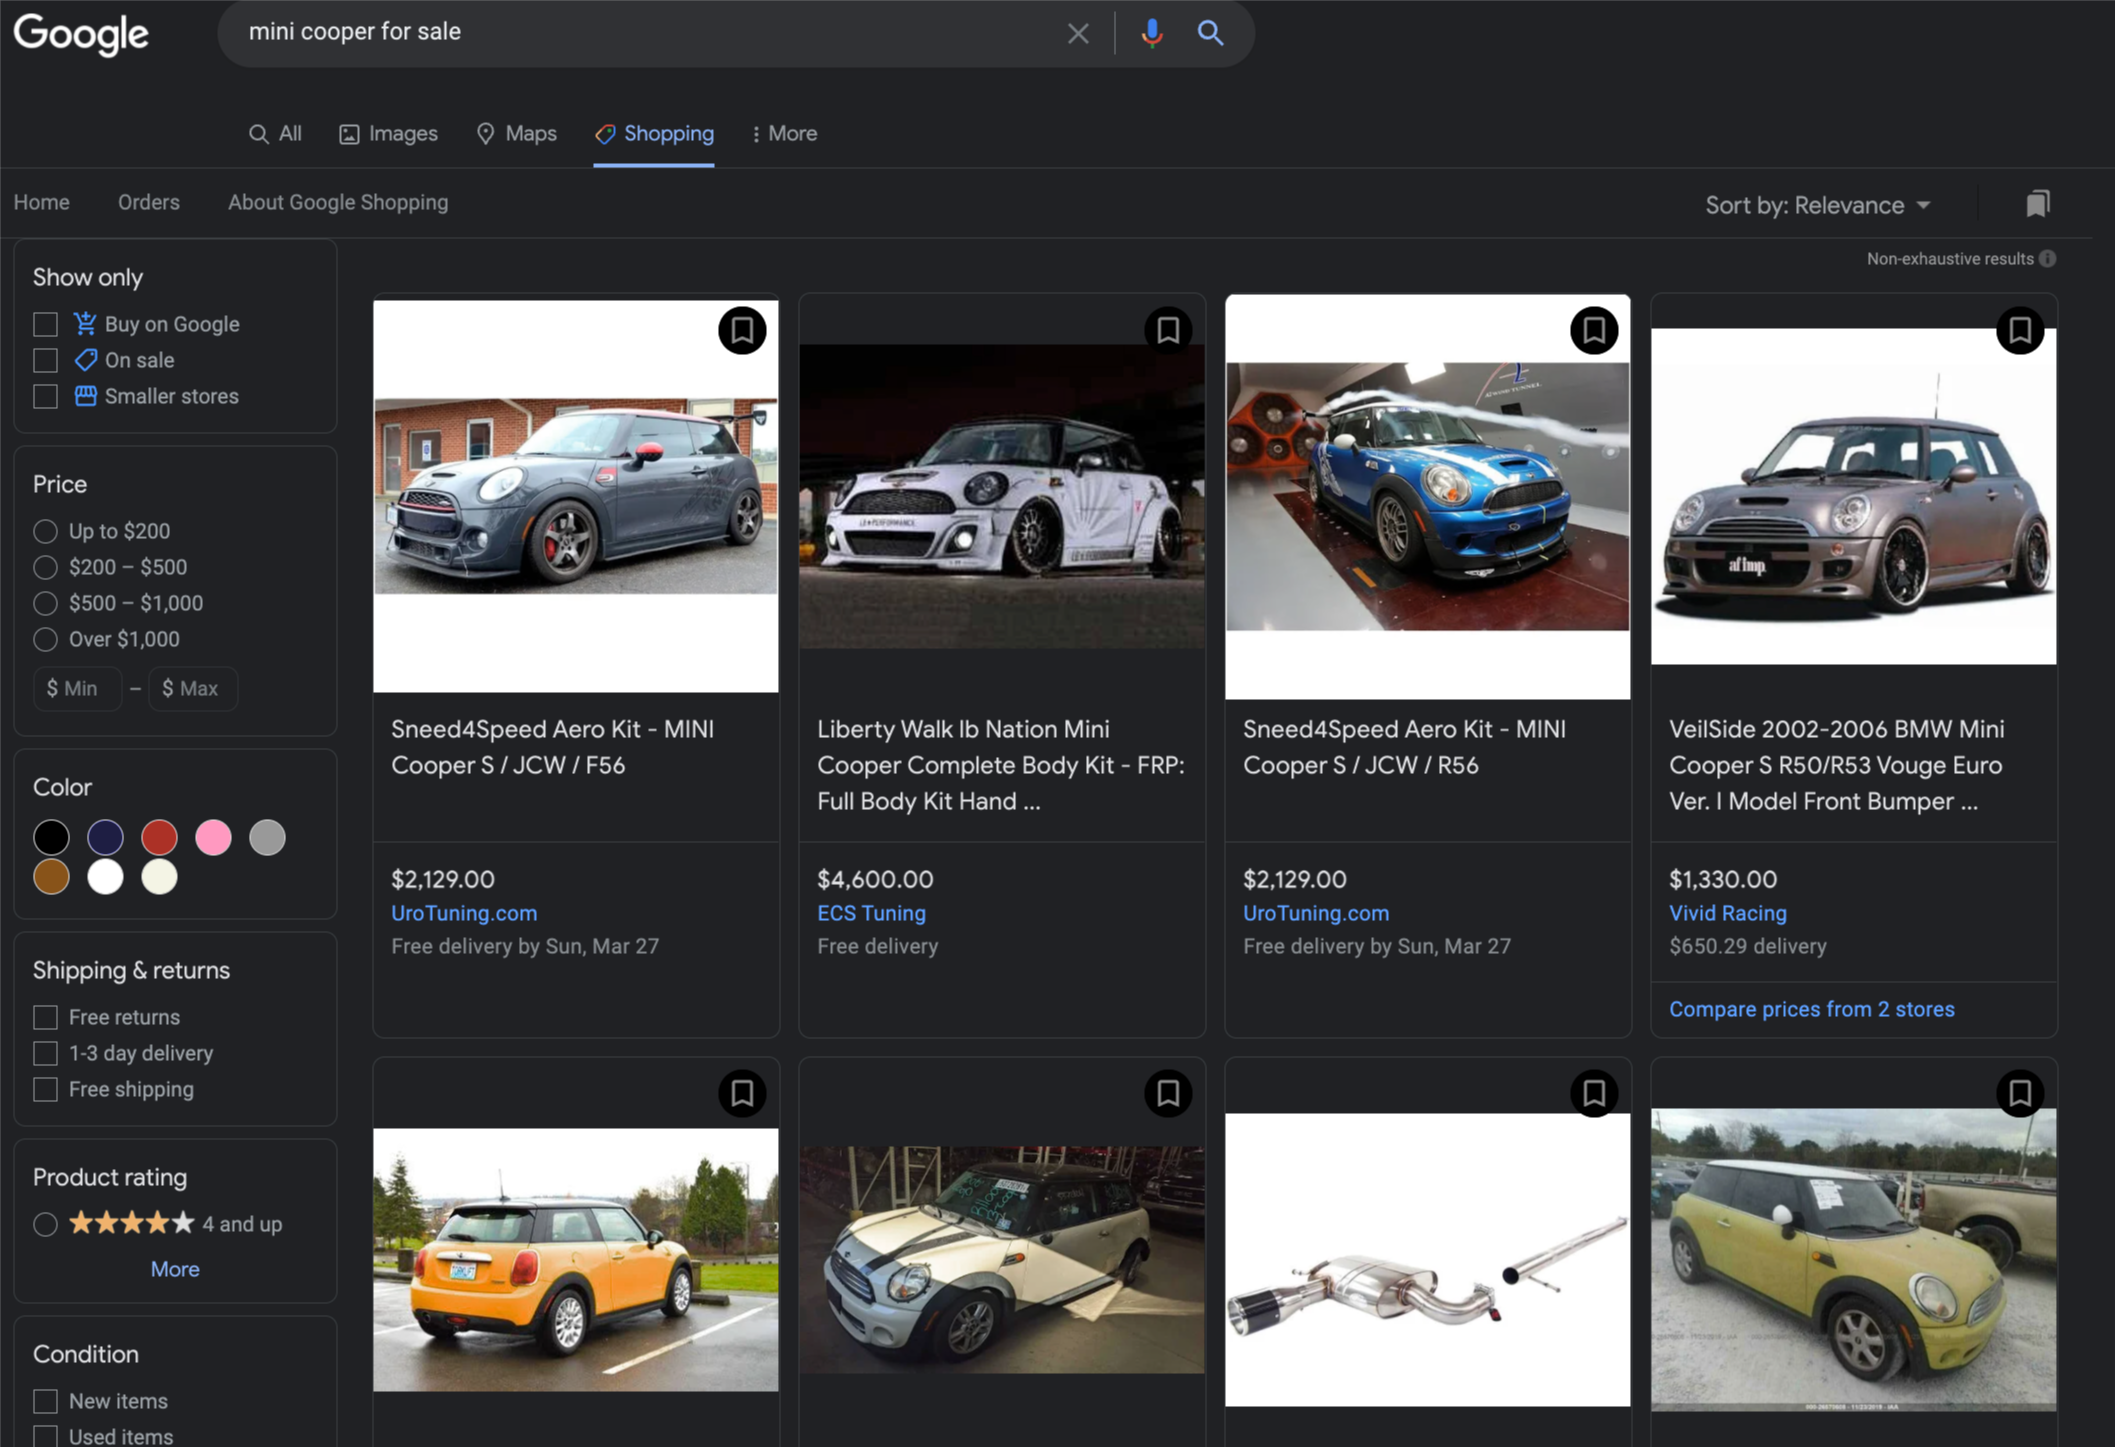Switch to the All results tab
This screenshot has height=1447, width=2115.
pyautogui.click(x=275, y=133)
